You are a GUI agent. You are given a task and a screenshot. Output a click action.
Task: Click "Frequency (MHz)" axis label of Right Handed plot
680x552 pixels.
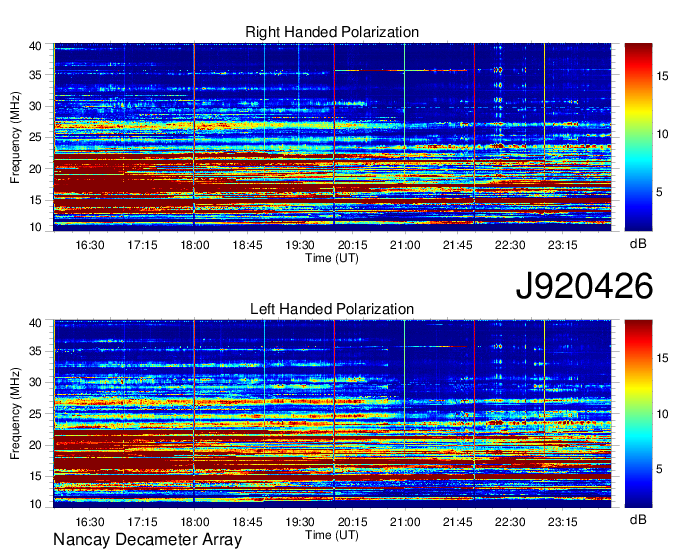click(x=15, y=137)
